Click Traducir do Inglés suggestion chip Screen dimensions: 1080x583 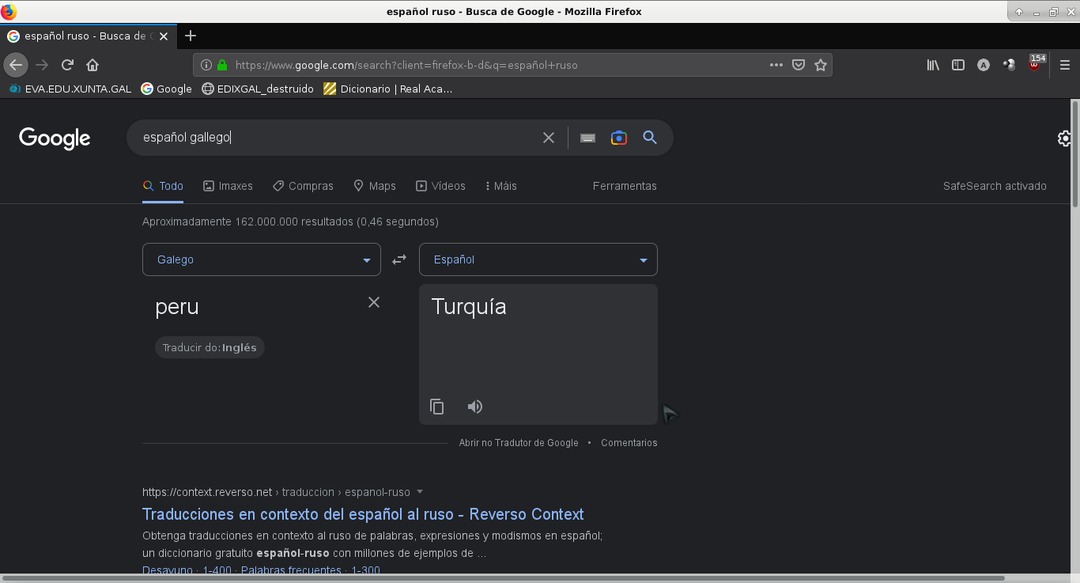pos(209,347)
